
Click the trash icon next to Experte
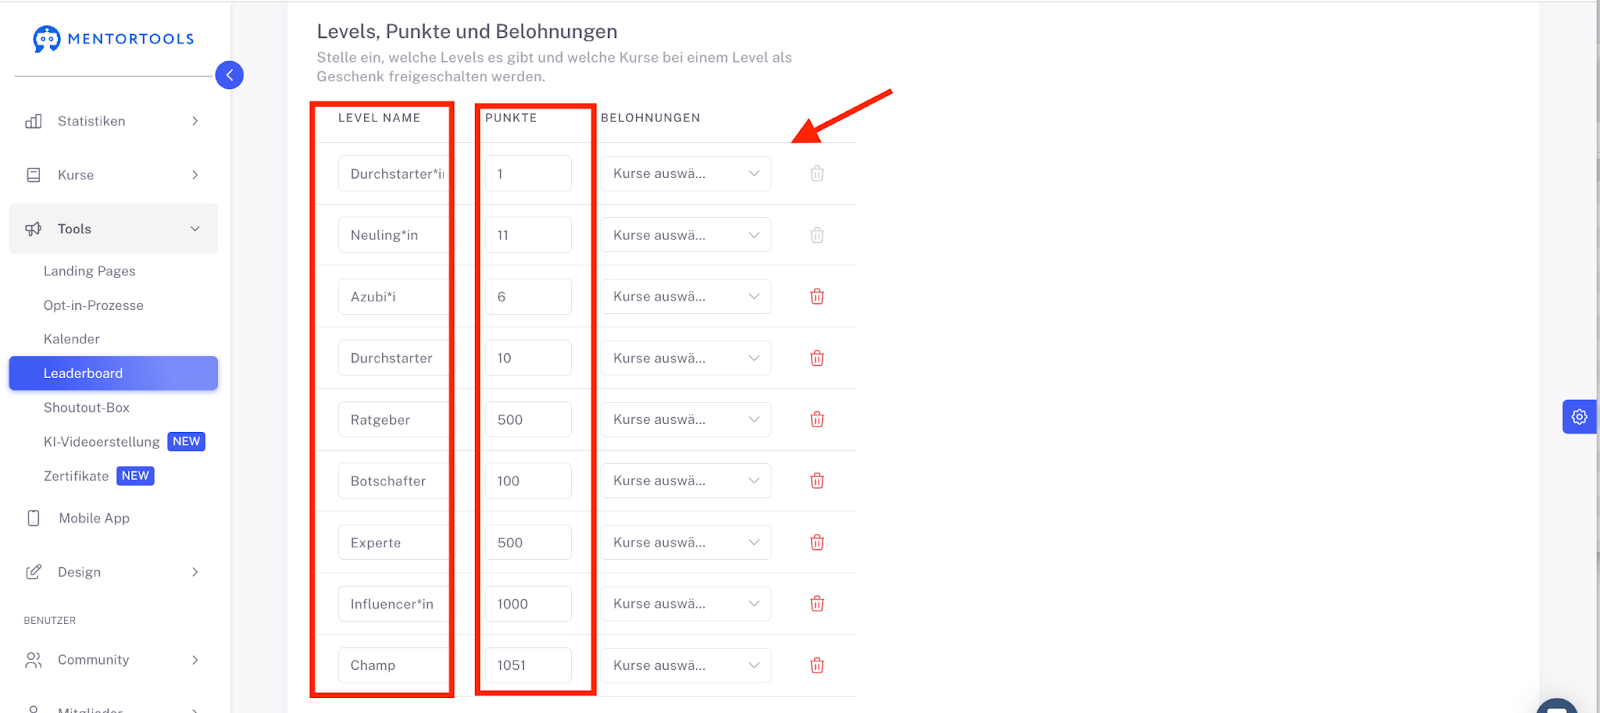click(817, 543)
